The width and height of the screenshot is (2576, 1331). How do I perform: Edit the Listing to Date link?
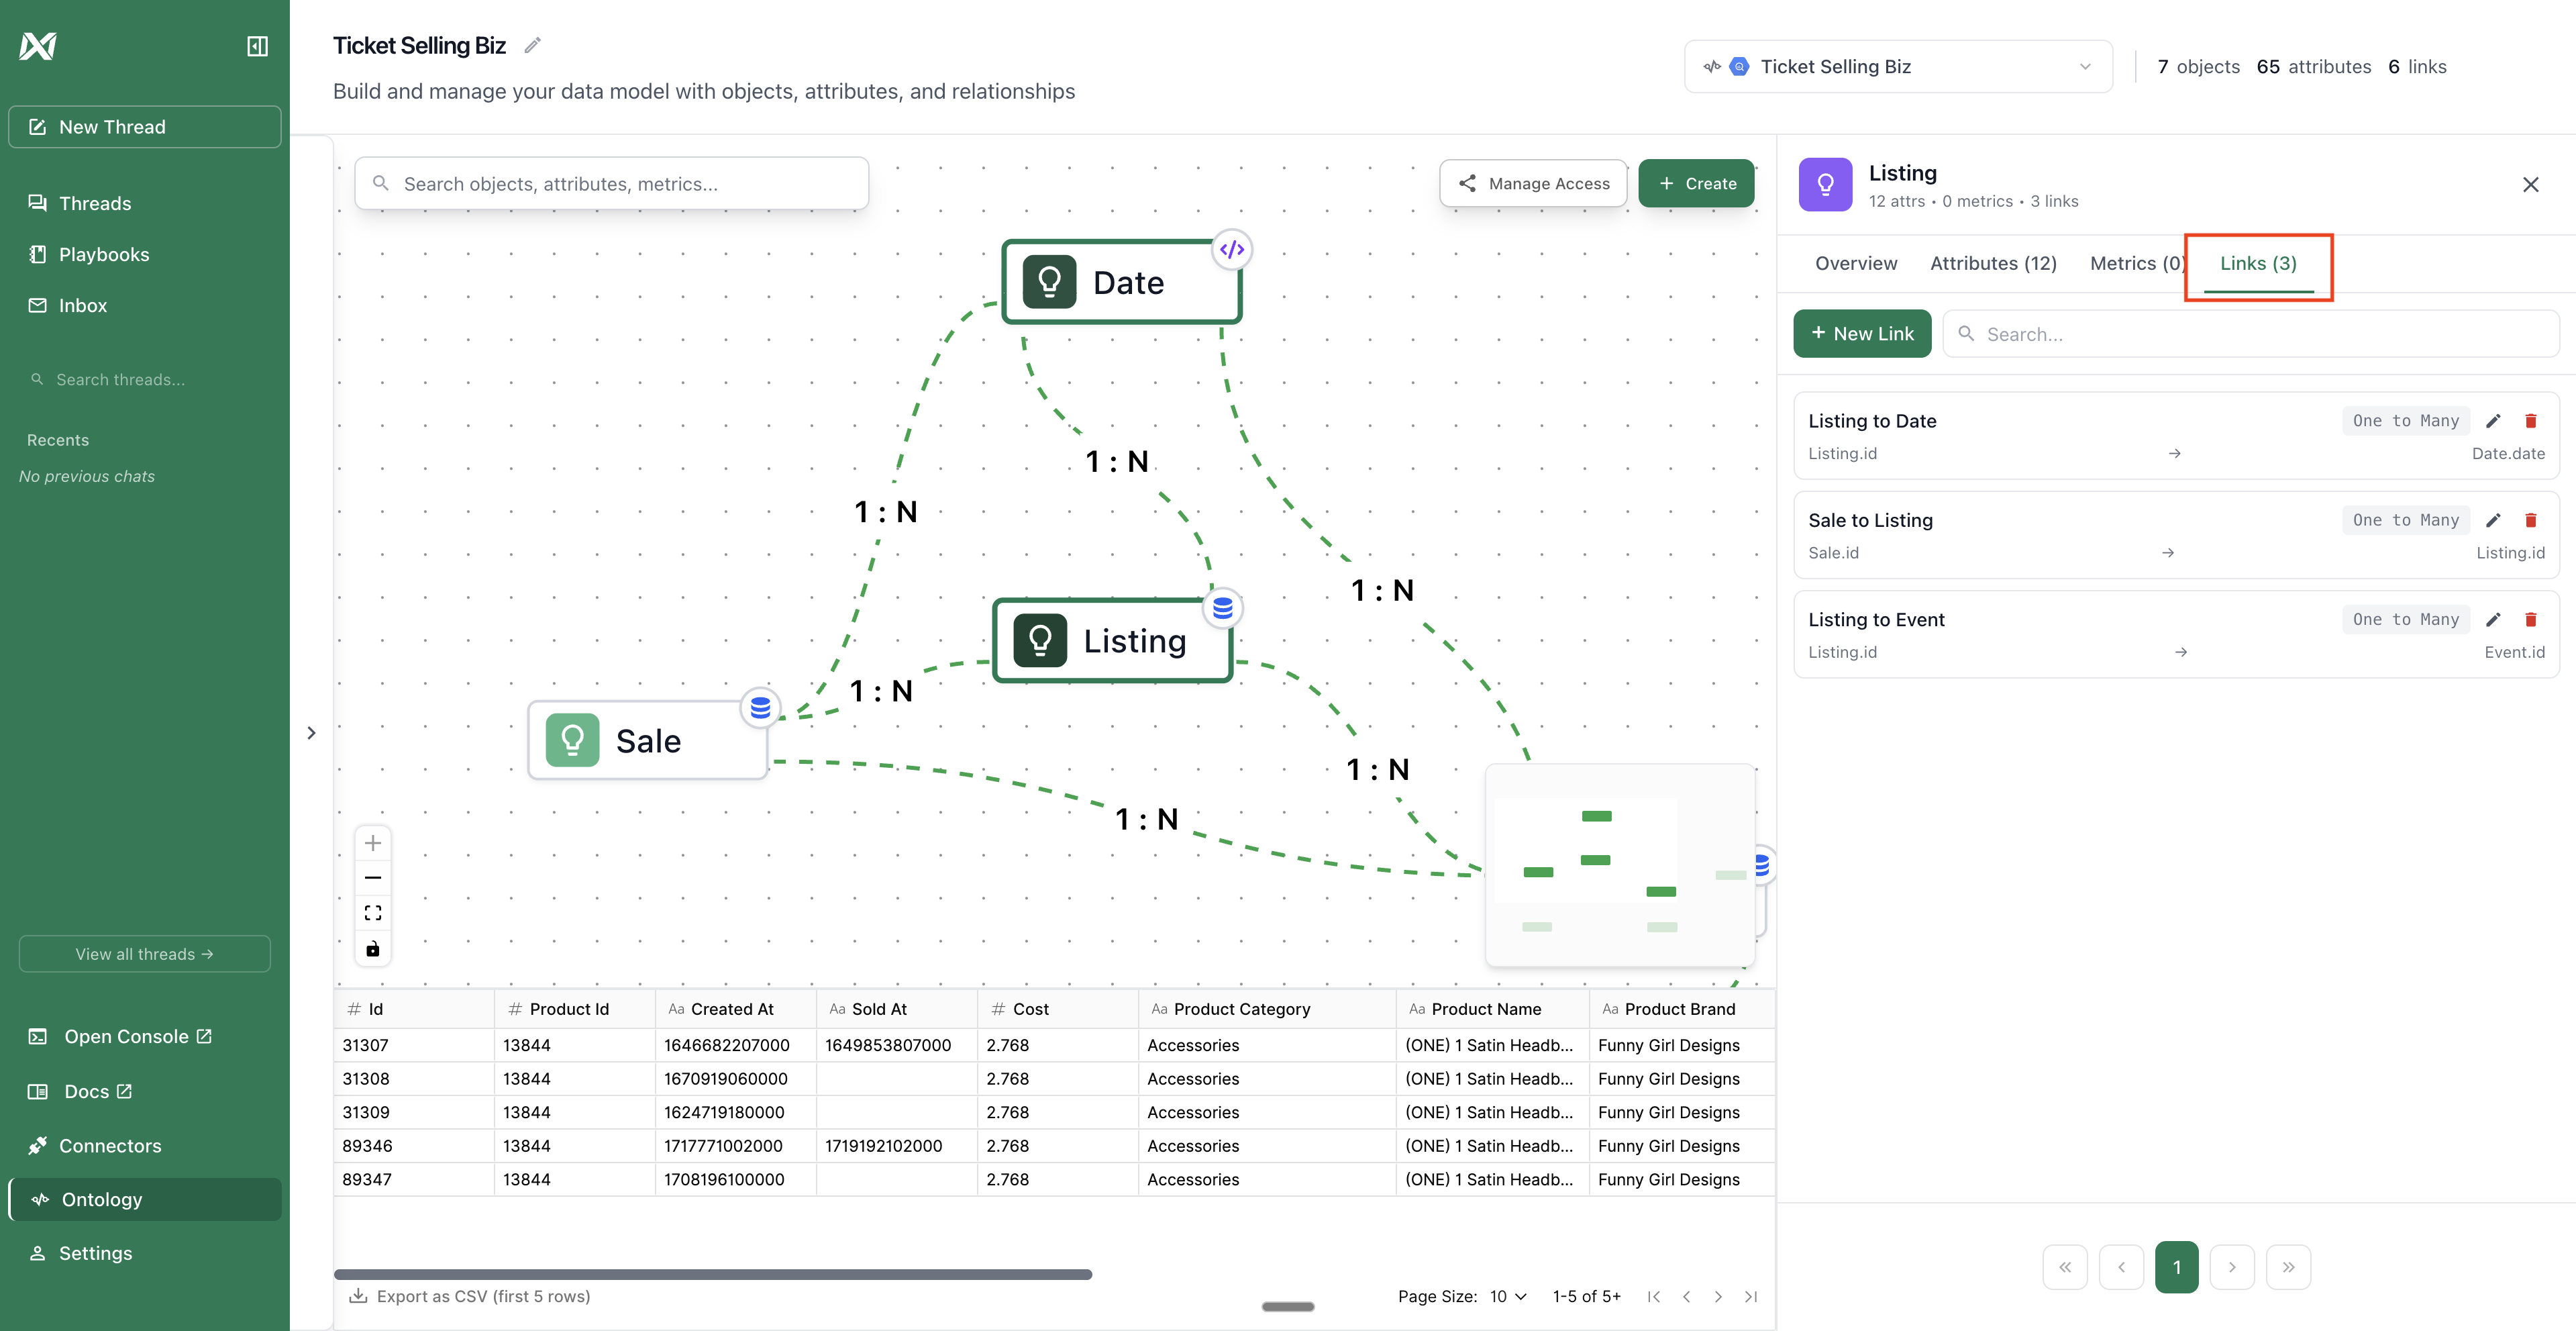[2494, 420]
